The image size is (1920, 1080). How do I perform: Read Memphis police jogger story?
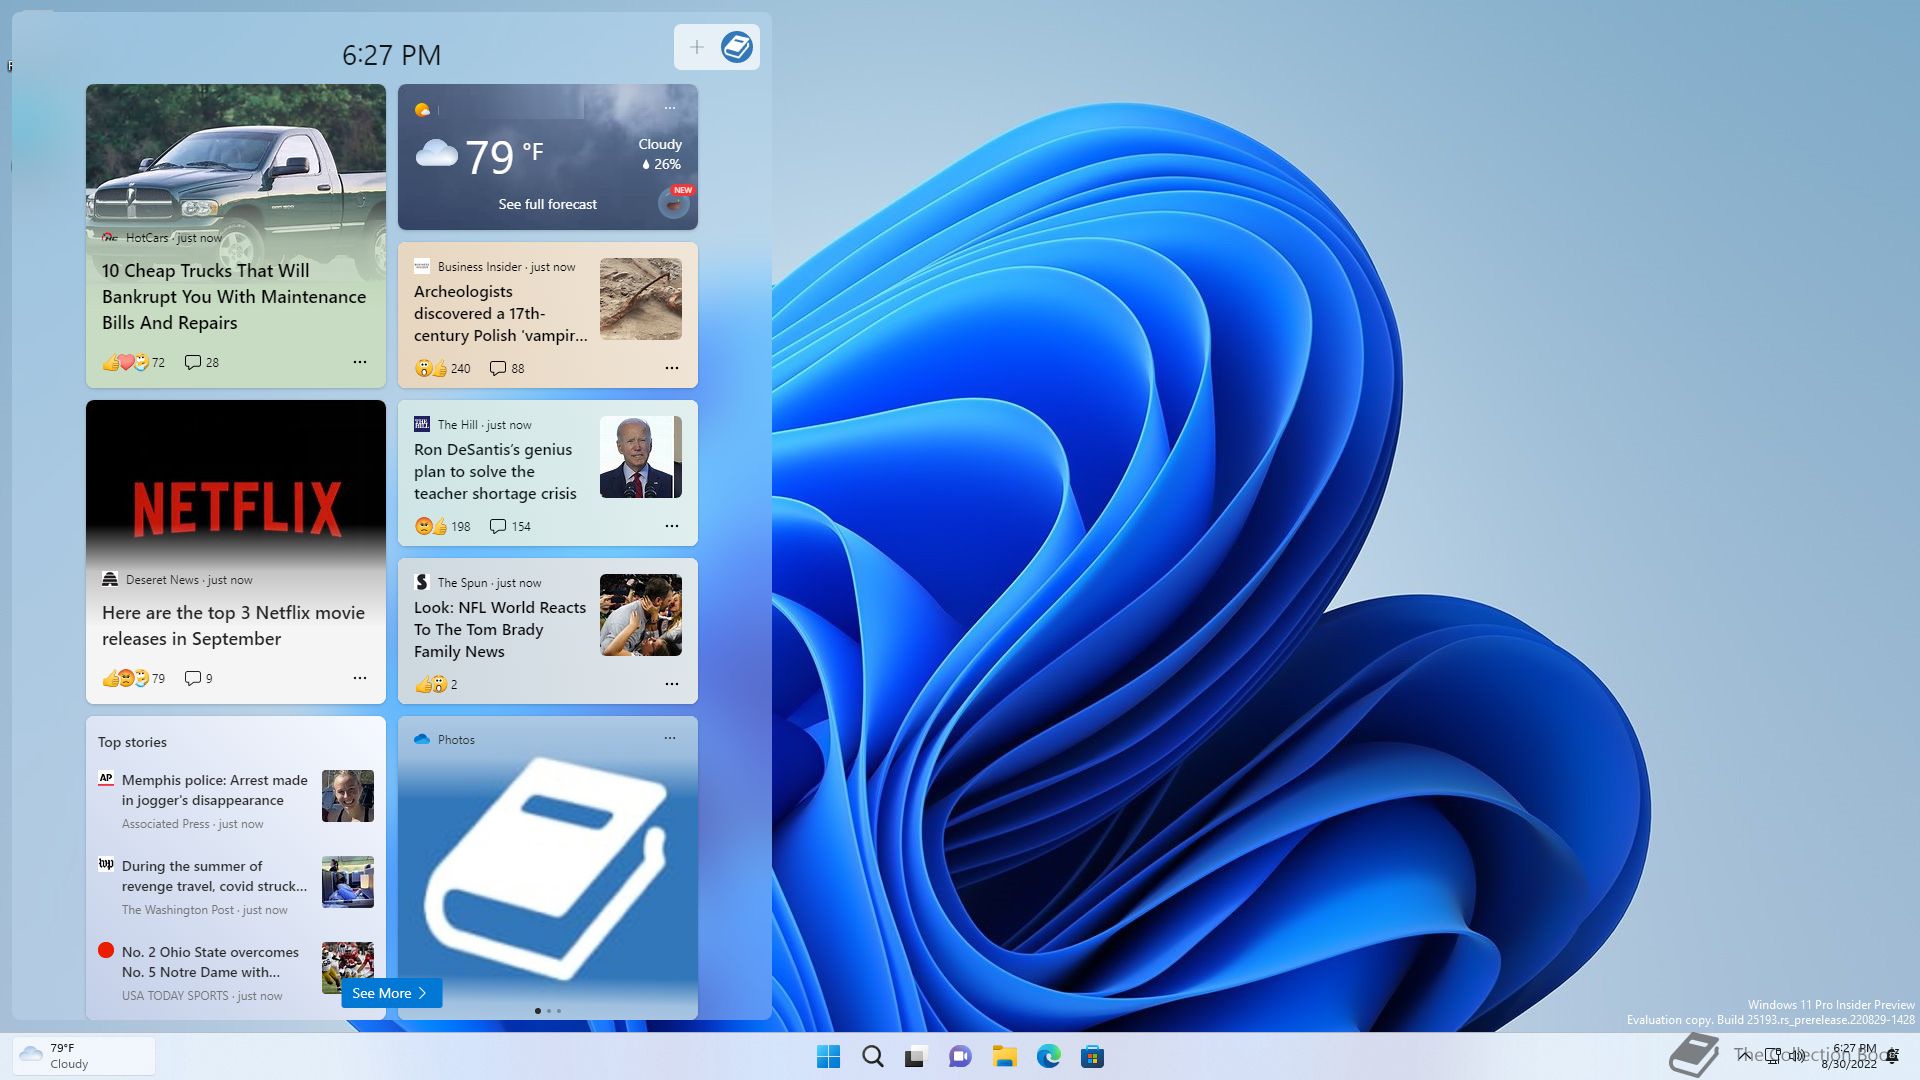215,790
